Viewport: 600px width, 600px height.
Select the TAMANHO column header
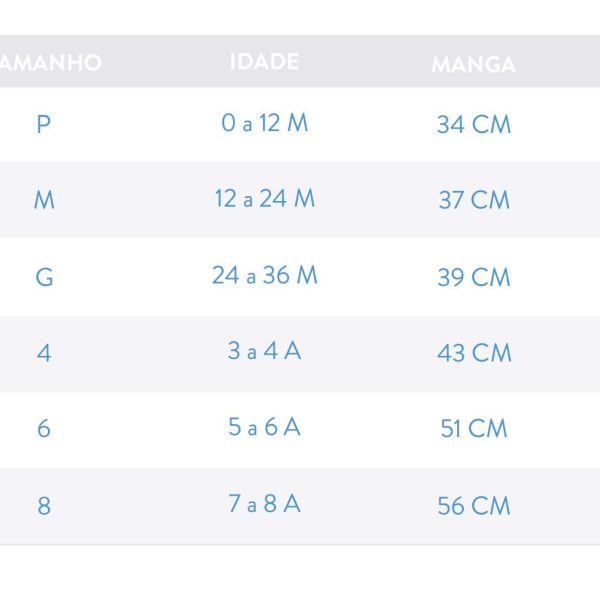(52, 63)
